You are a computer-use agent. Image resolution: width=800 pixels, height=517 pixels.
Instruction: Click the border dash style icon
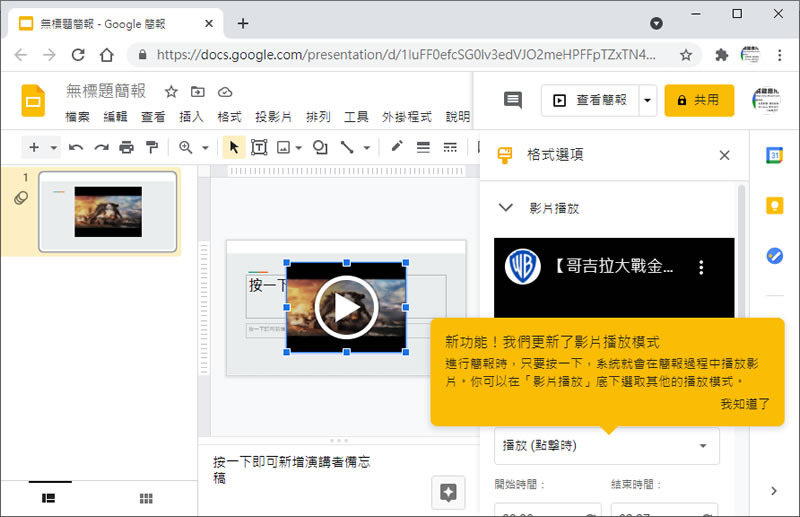pyautogui.click(x=450, y=147)
